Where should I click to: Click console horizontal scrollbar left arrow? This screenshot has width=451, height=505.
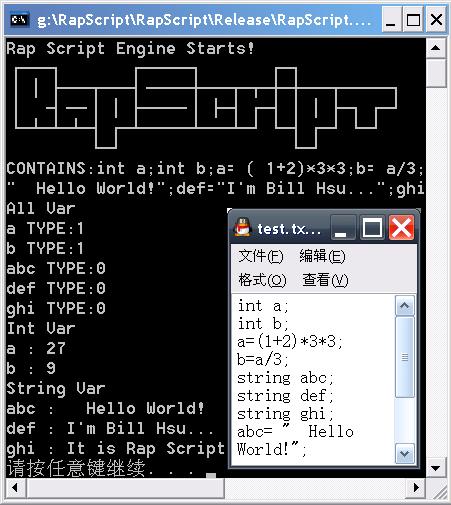15,488
